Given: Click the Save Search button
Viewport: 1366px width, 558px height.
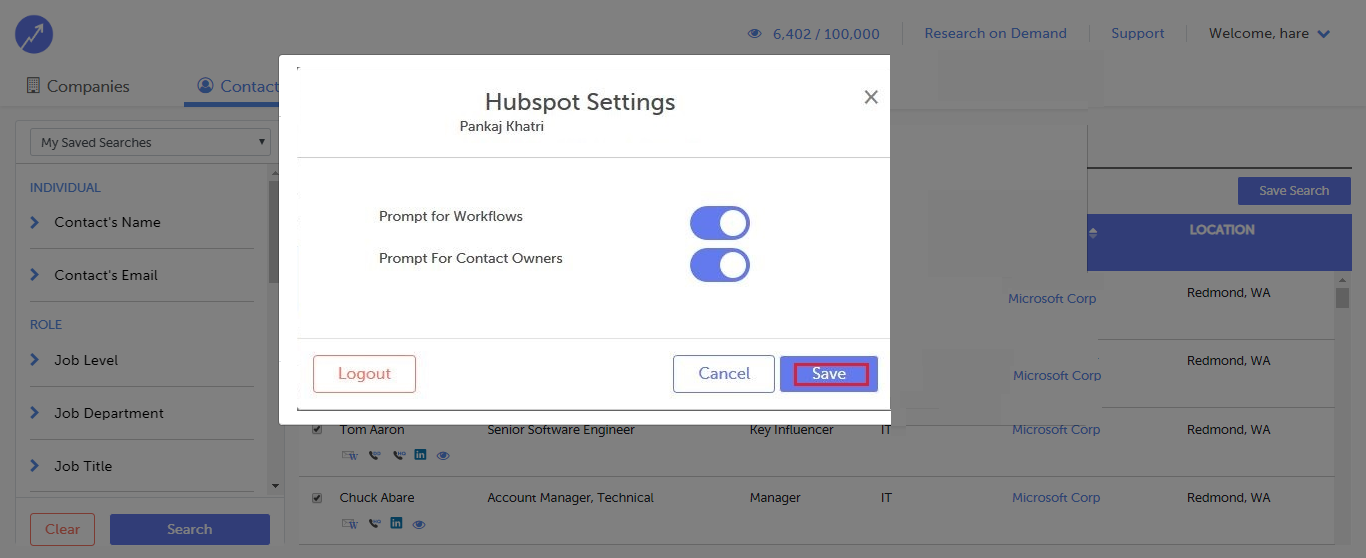Looking at the screenshot, I should tap(1294, 191).
